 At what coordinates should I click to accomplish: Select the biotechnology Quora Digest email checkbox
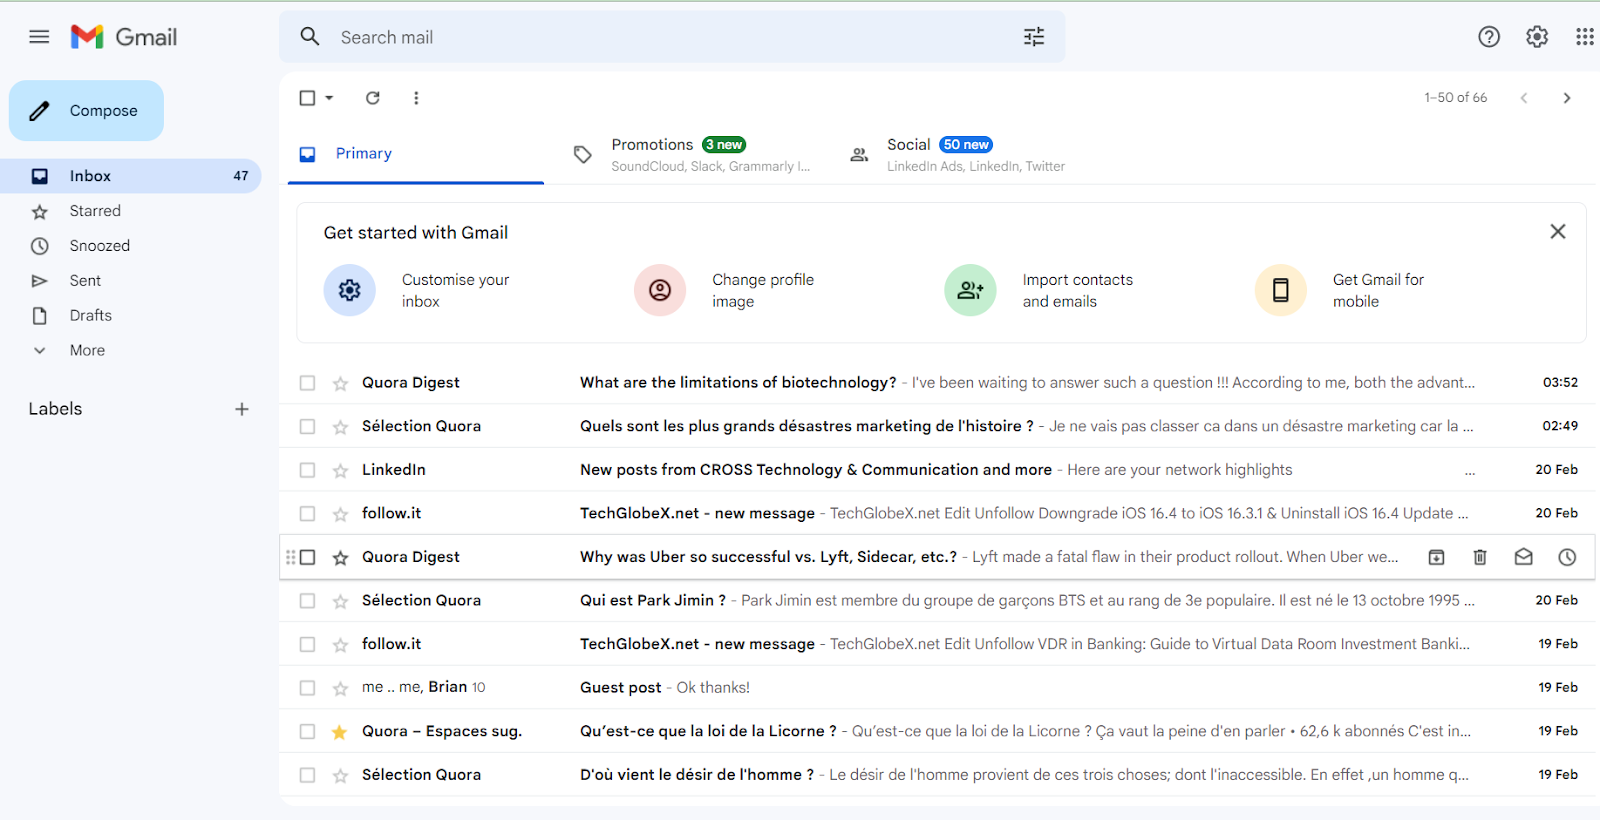(x=307, y=383)
